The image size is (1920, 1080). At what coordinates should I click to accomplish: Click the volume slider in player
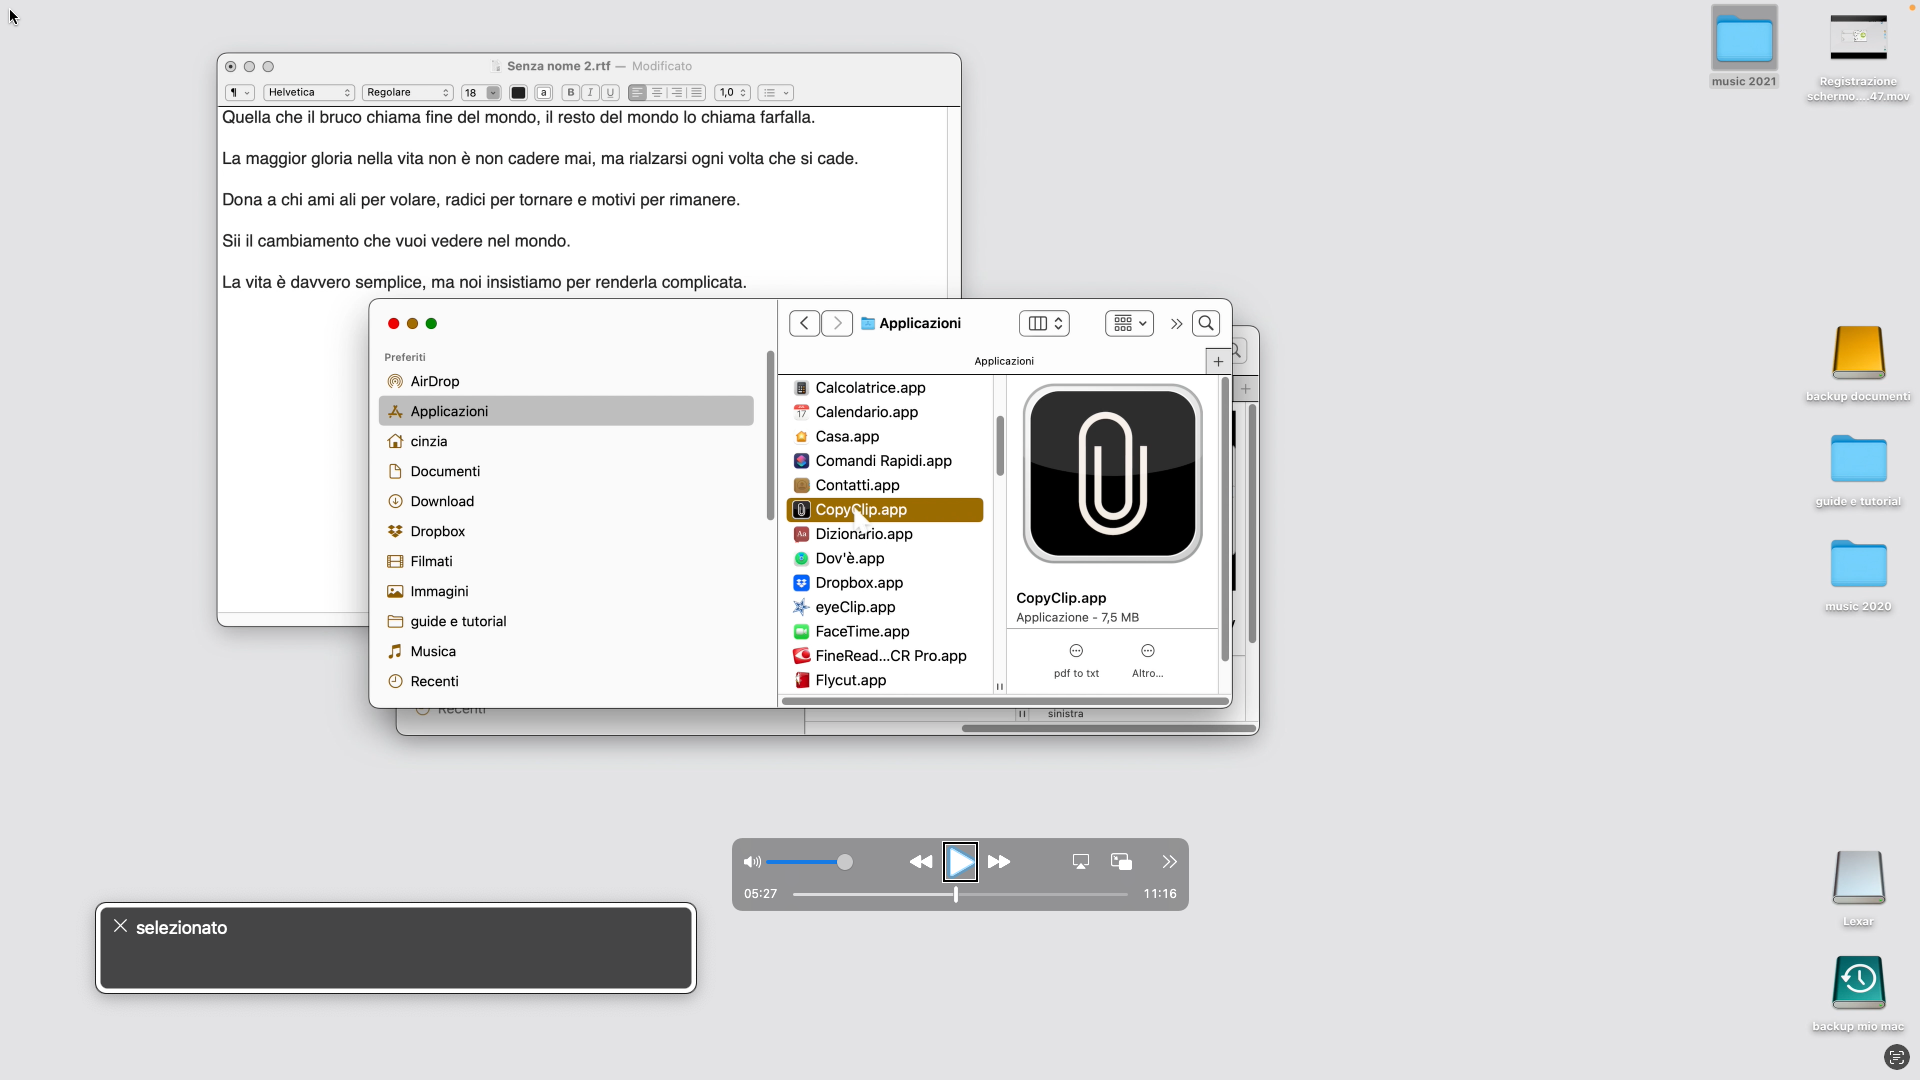click(x=809, y=862)
